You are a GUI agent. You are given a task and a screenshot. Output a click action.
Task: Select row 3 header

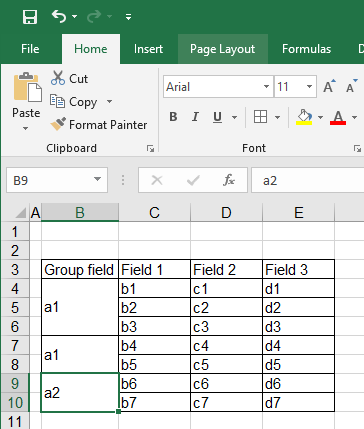(x=15, y=269)
